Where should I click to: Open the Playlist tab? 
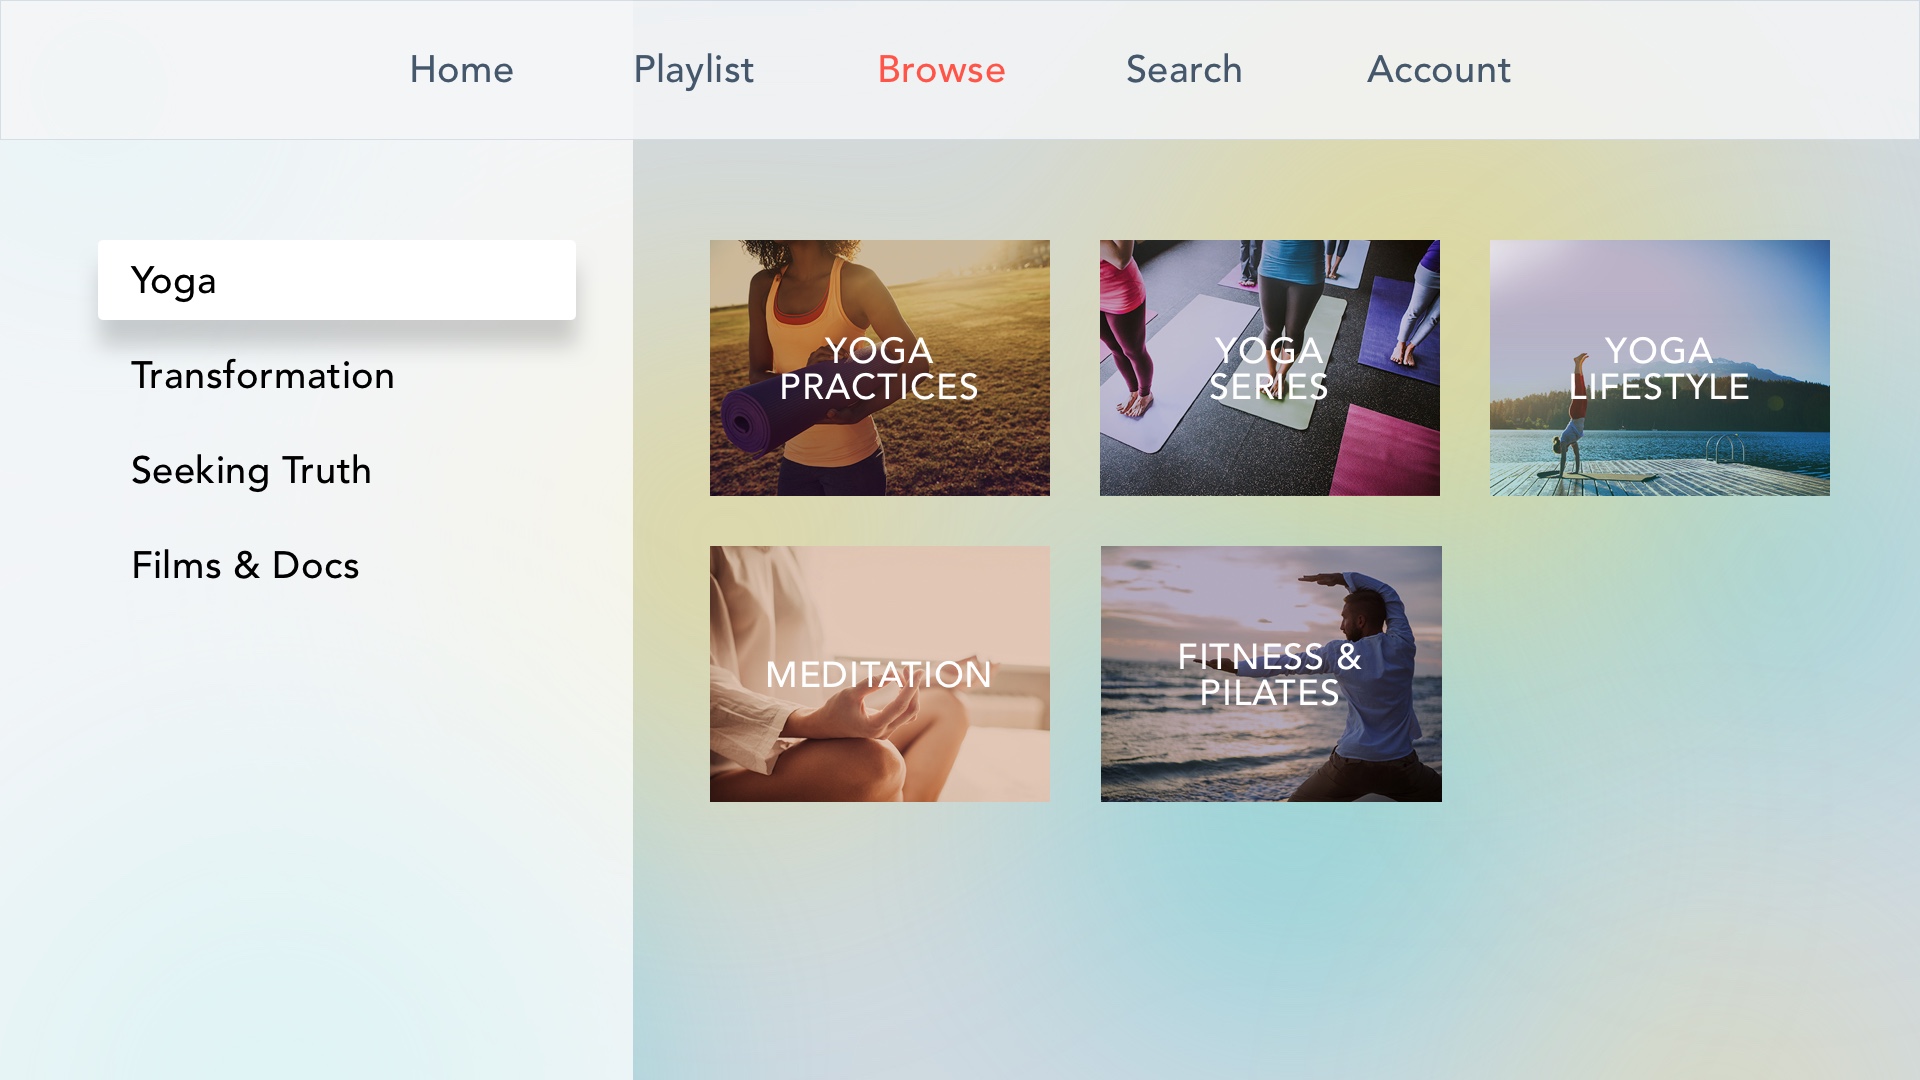(x=693, y=70)
